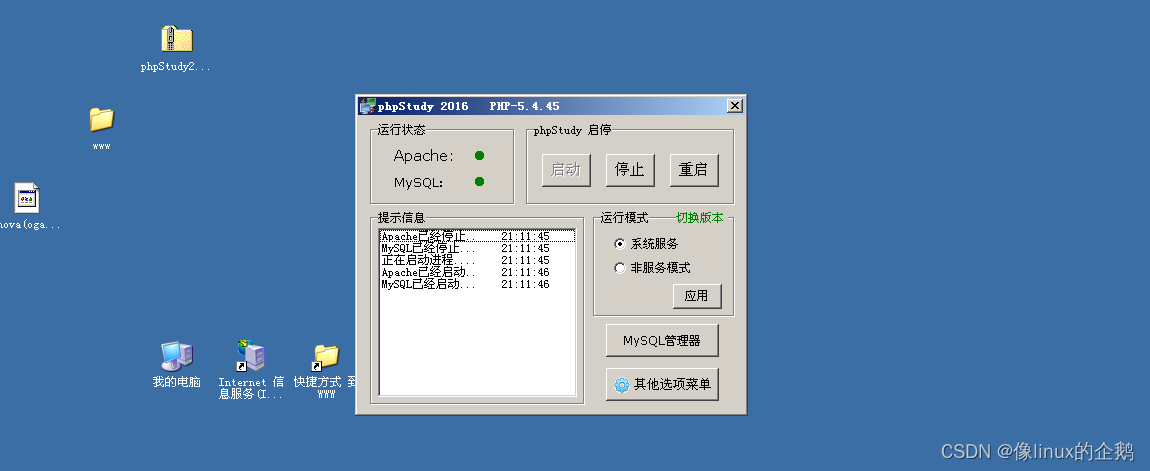The width and height of the screenshot is (1150, 471).
Task: Open 快捷方式 到 WWW folder shortcut
Action: coord(326,357)
